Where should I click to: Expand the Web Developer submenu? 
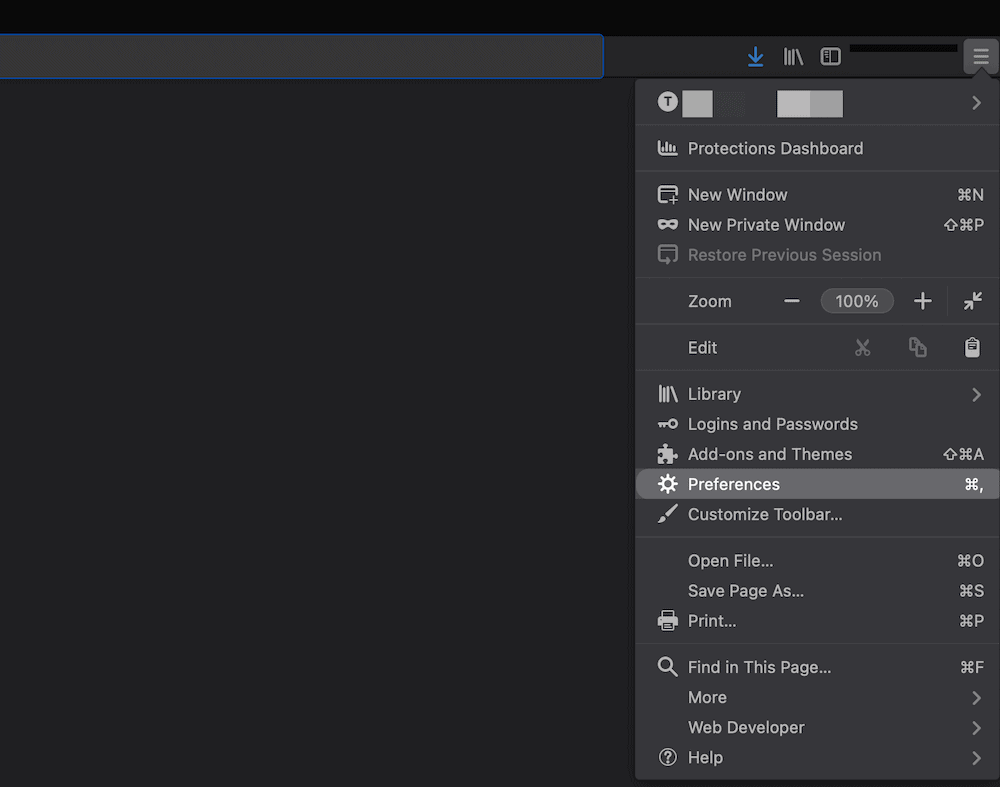(x=977, y=727)
